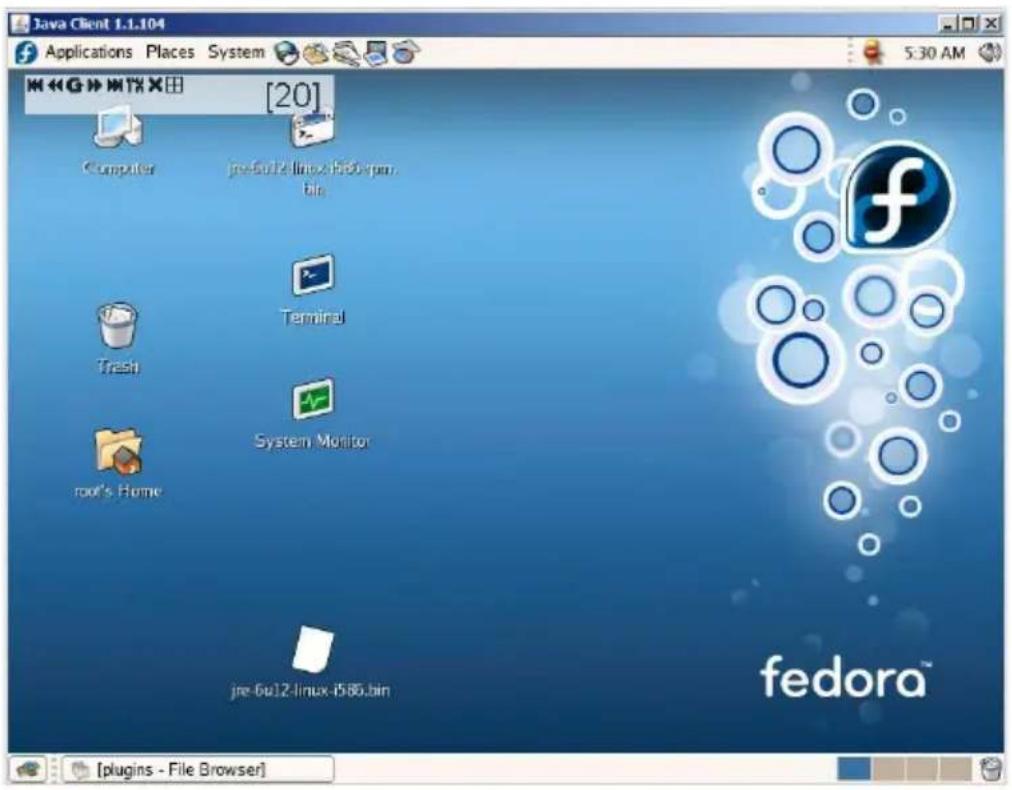Open the Fedora main menu logo icon
This screenshot has height=790, width=1012.
tap(26, 52)
